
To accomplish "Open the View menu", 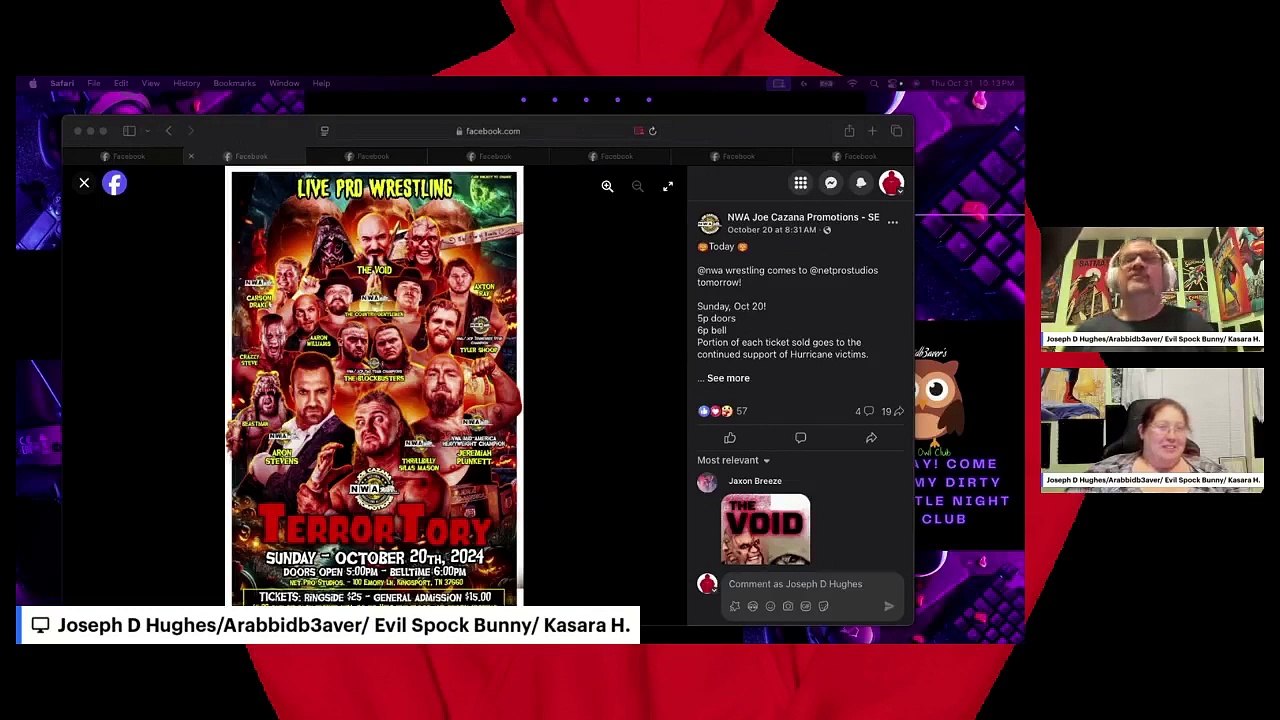I will coord(150,83).
